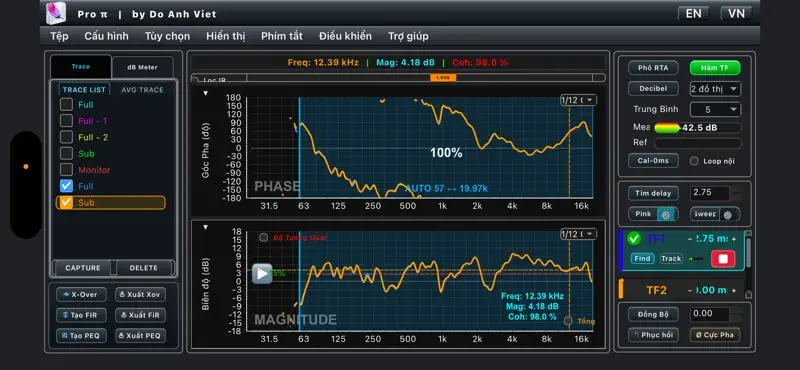Switch to Phổ RTA spectrum mode
This screenshot has width=800, height=370.
coord(653,68)
